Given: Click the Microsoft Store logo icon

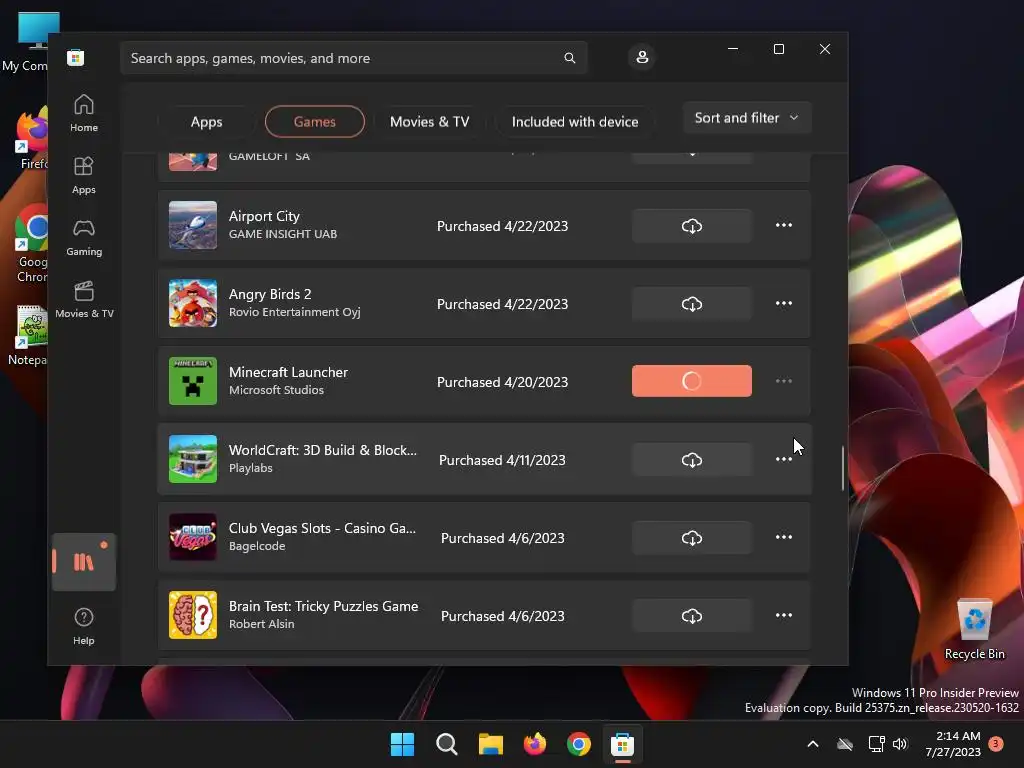Looking at the screenshot, I should pos(76,57).
